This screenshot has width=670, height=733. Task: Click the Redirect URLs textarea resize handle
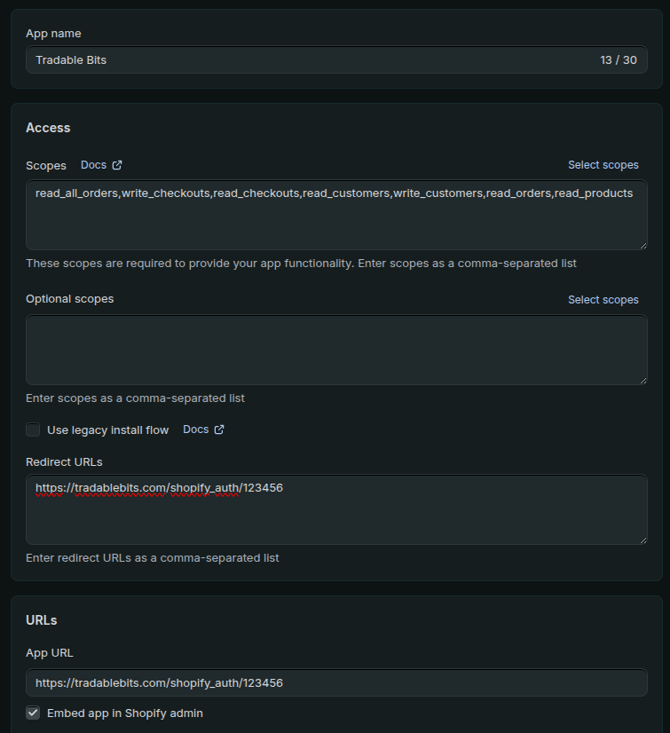(643, 540)
